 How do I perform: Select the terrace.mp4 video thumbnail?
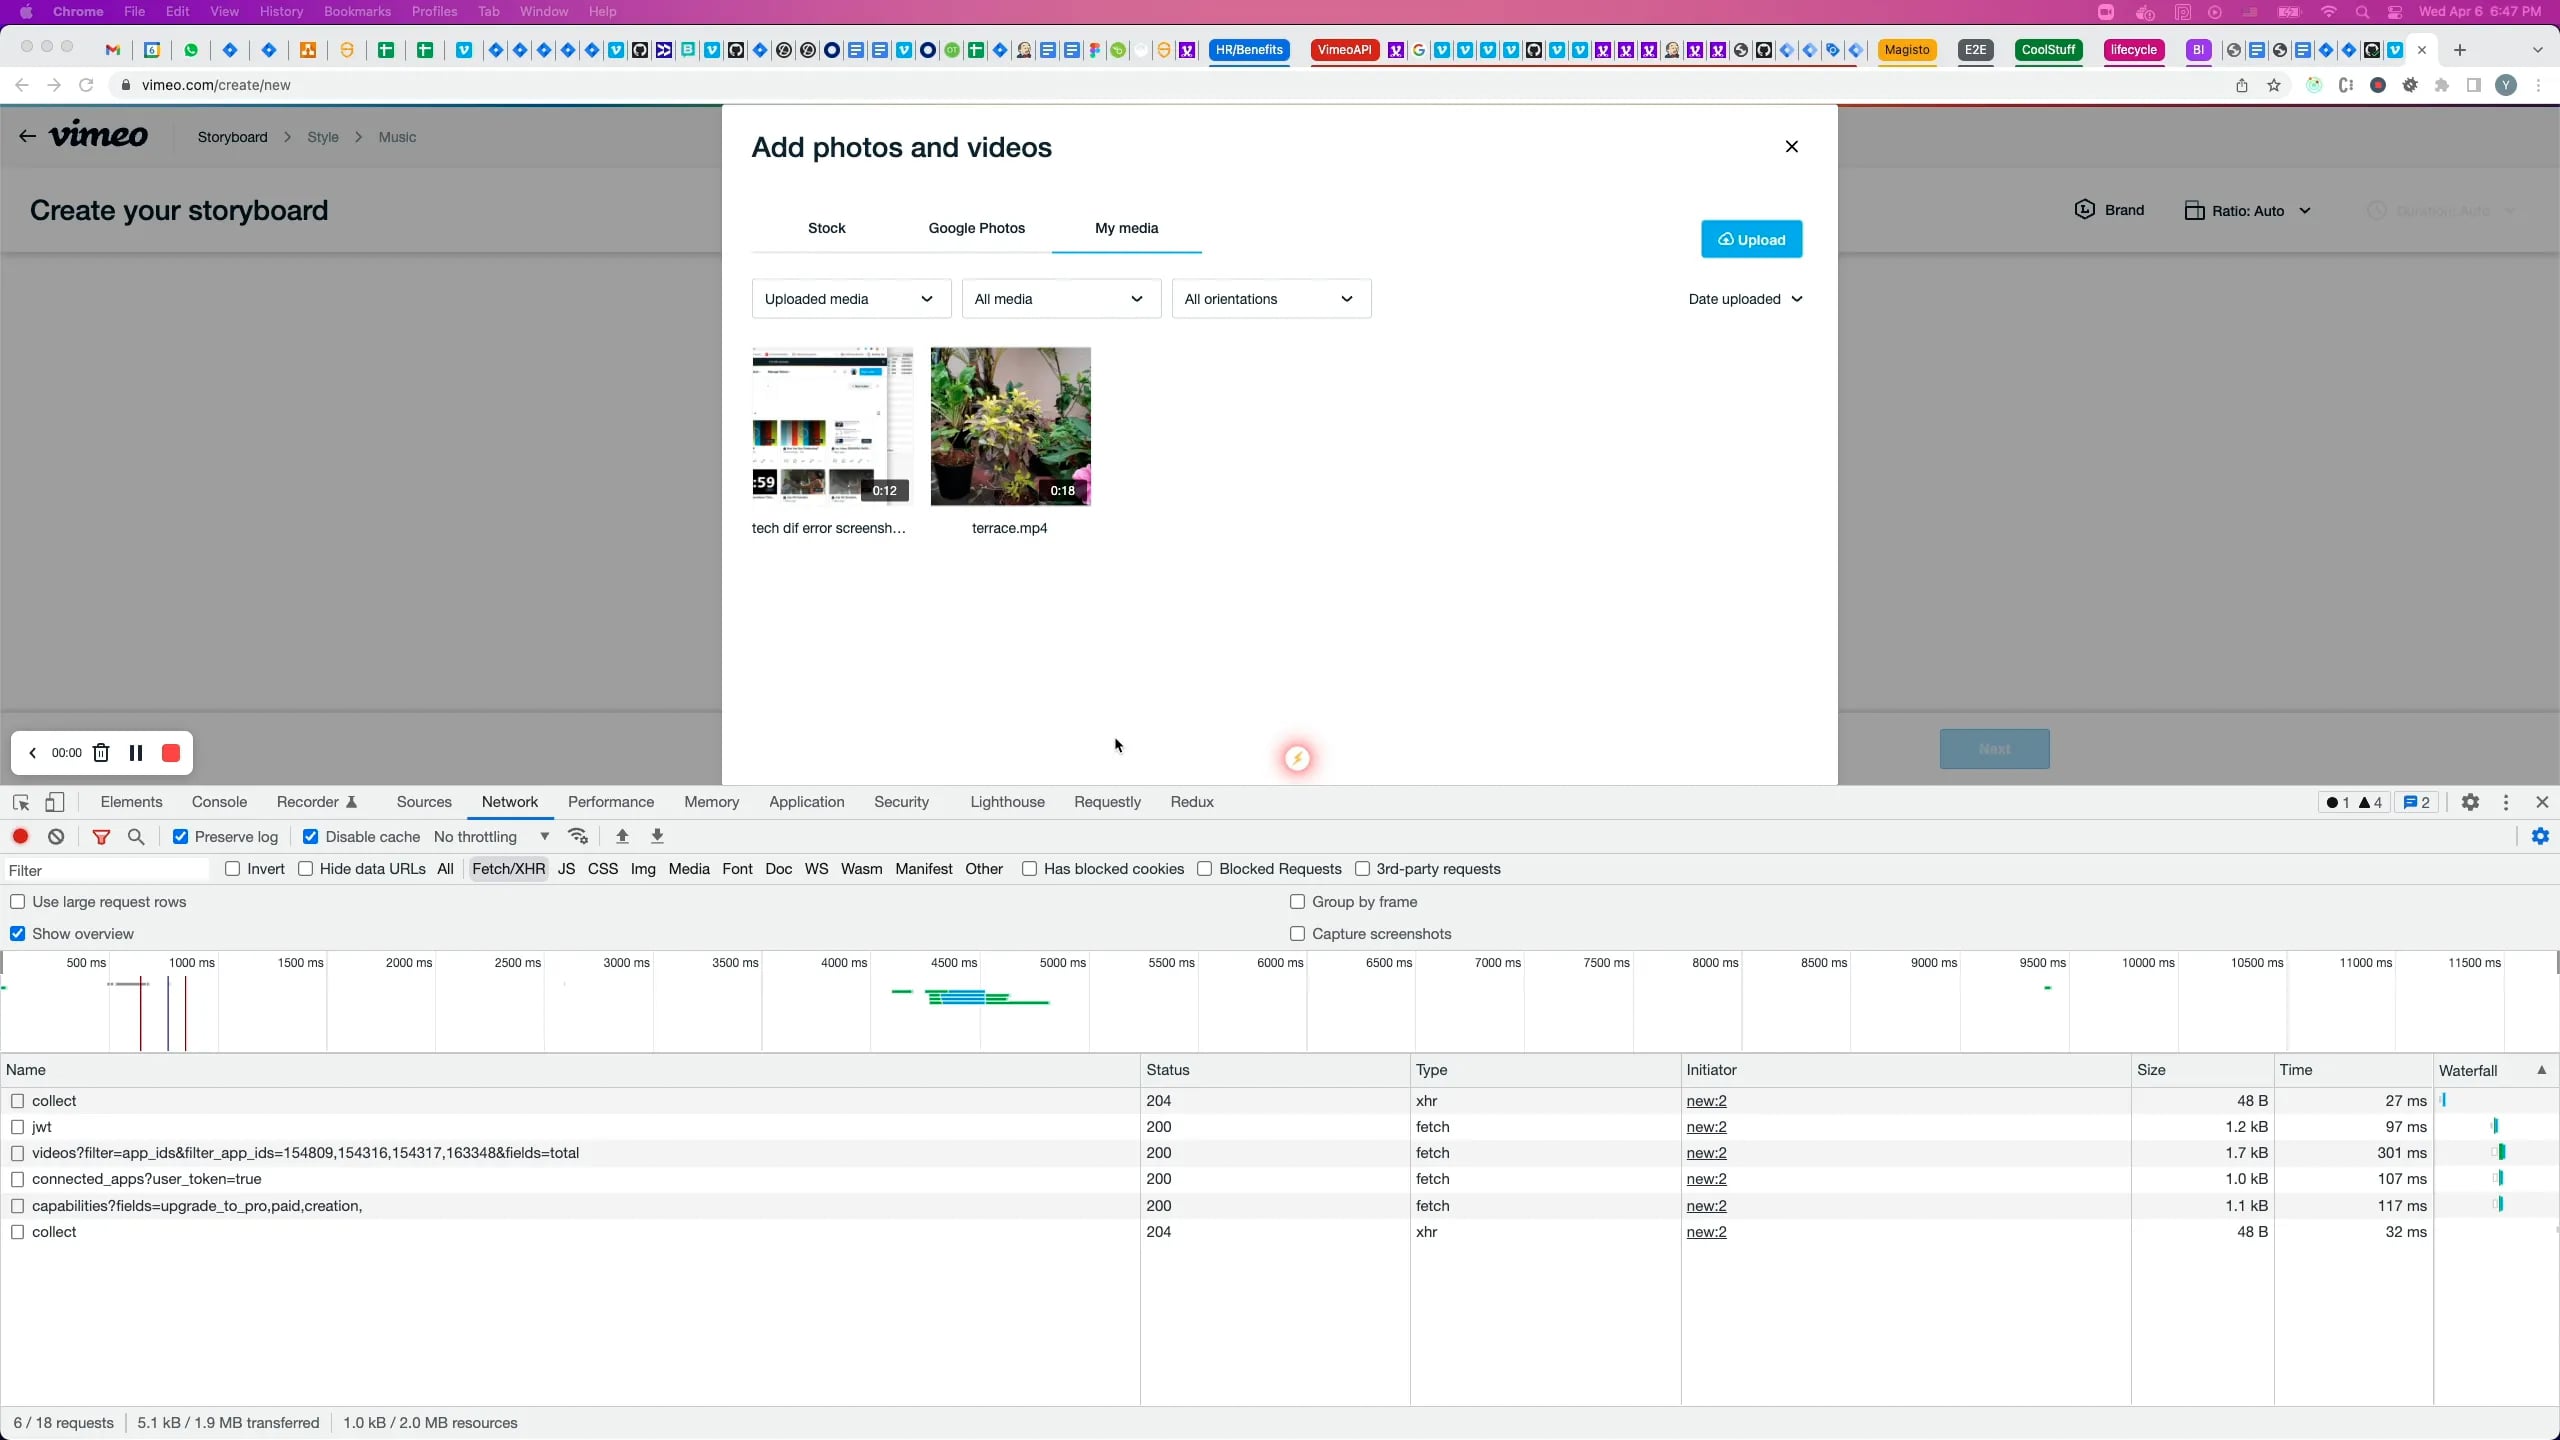click(x=1010, y=427)
